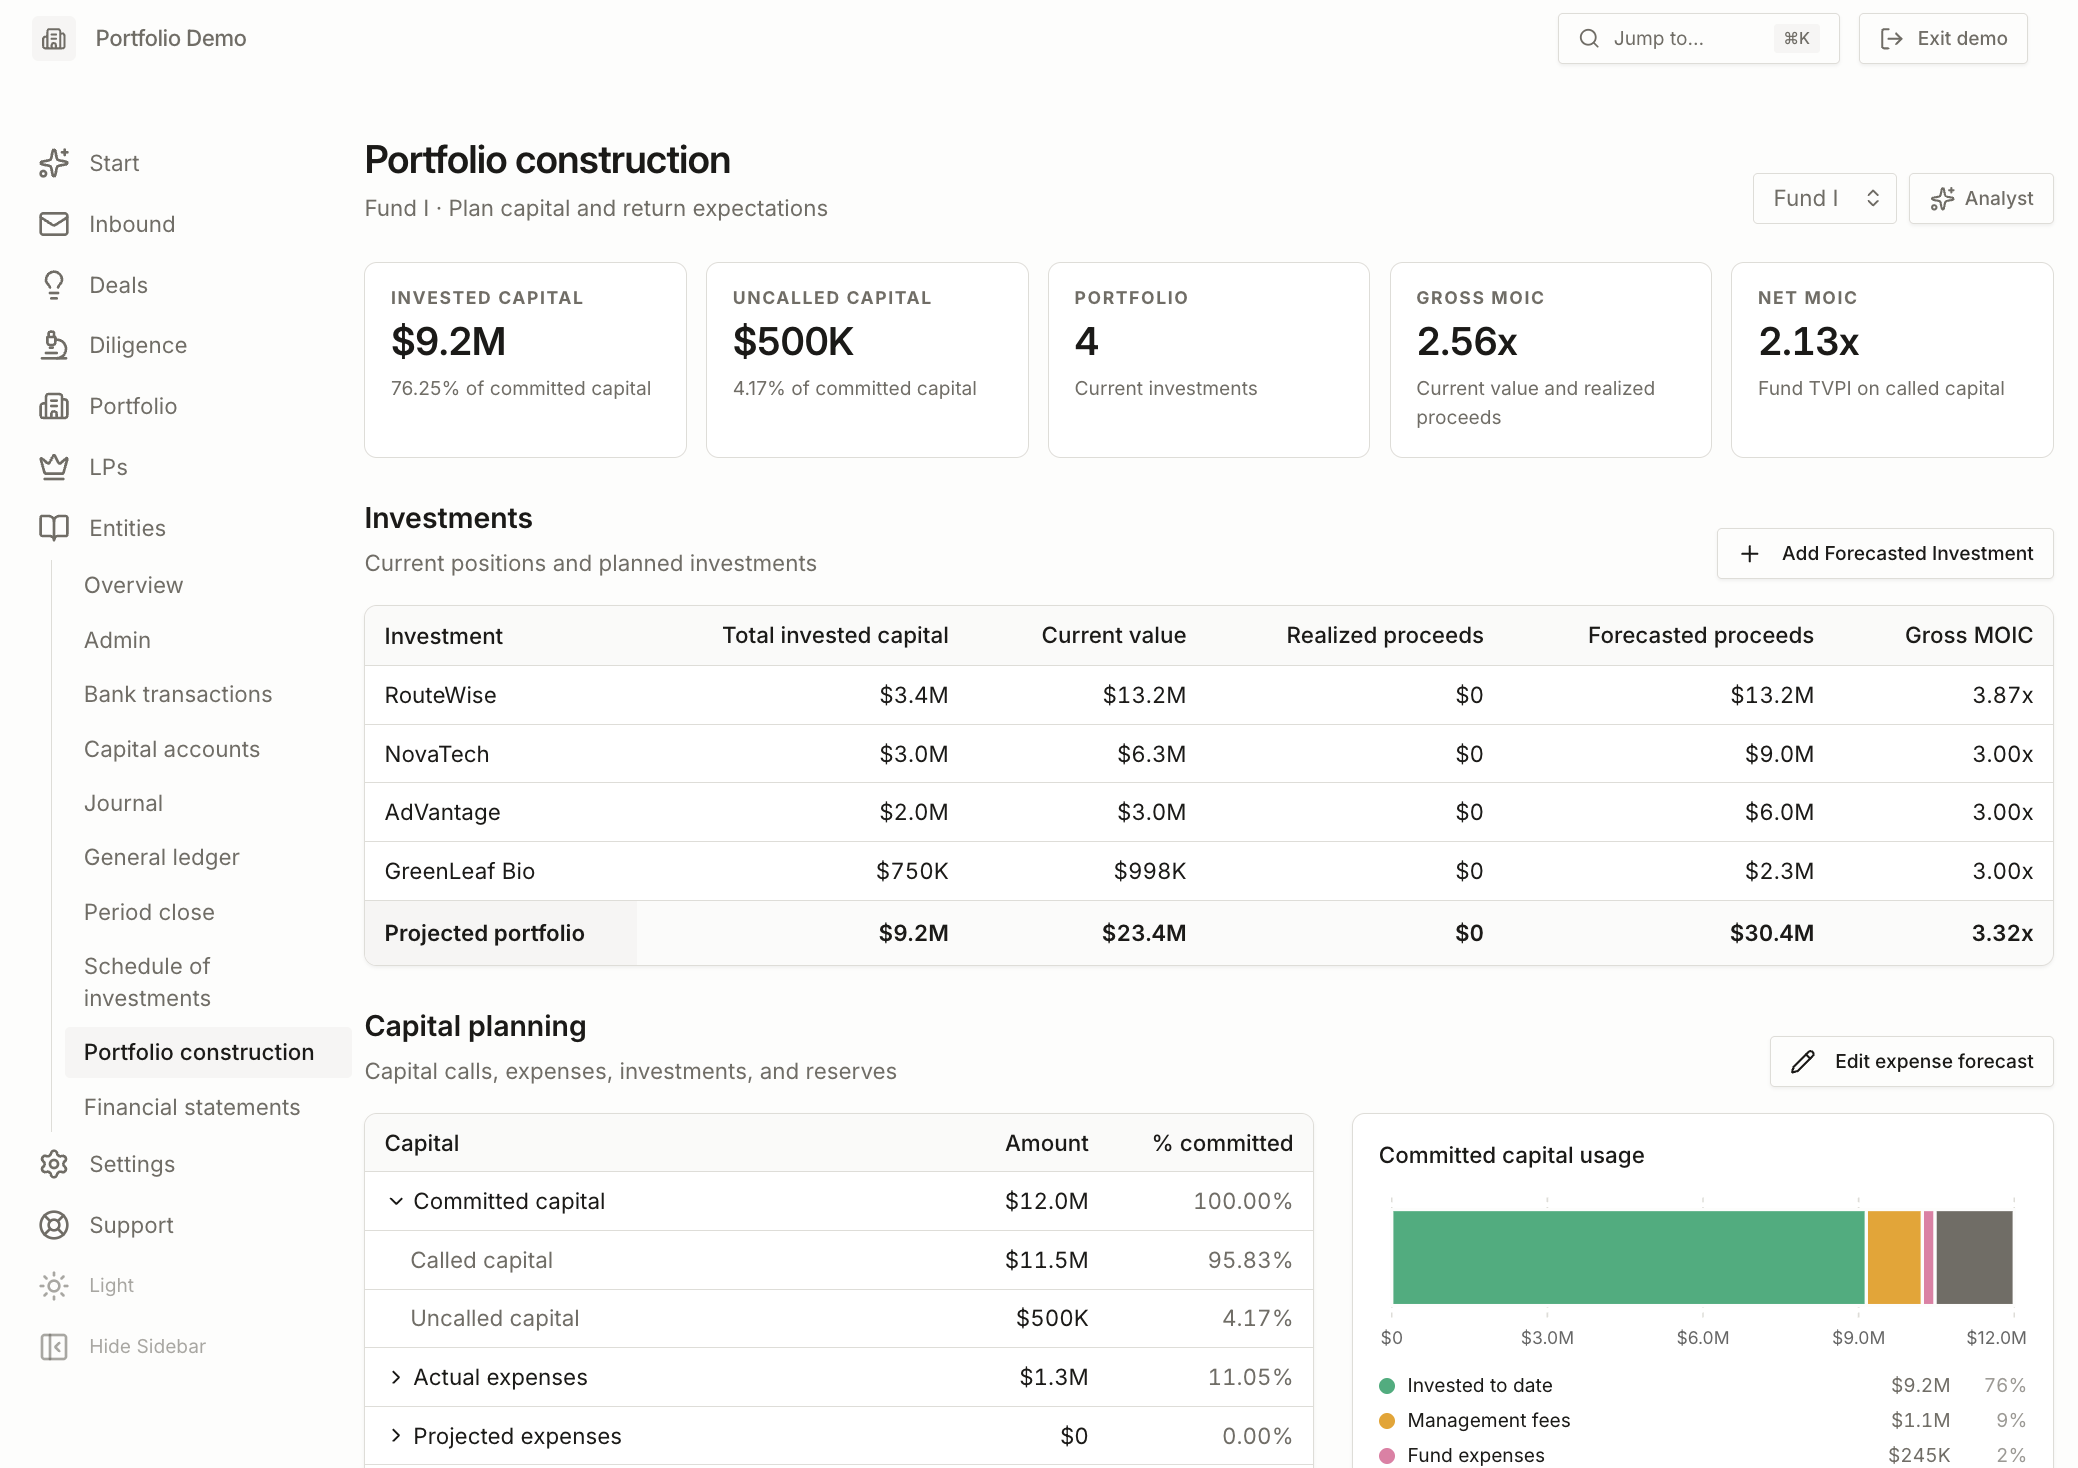Click Add Forecasted Investment button
This screenshot has width=2078, height=1468.
pyautogui.click(x=1885, y=554)
